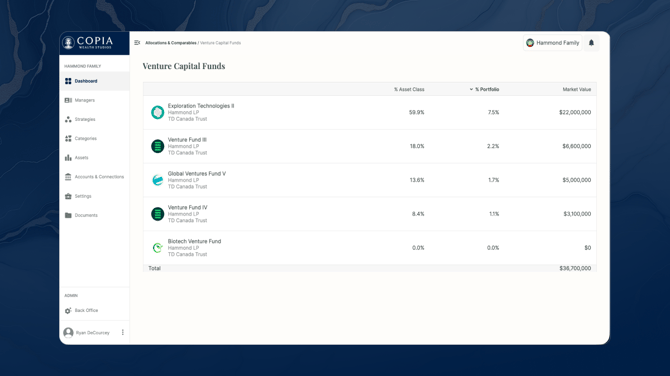670x376 pixels.
Task: Click Biotech Venture Fund logo
Action: [158, 248]
